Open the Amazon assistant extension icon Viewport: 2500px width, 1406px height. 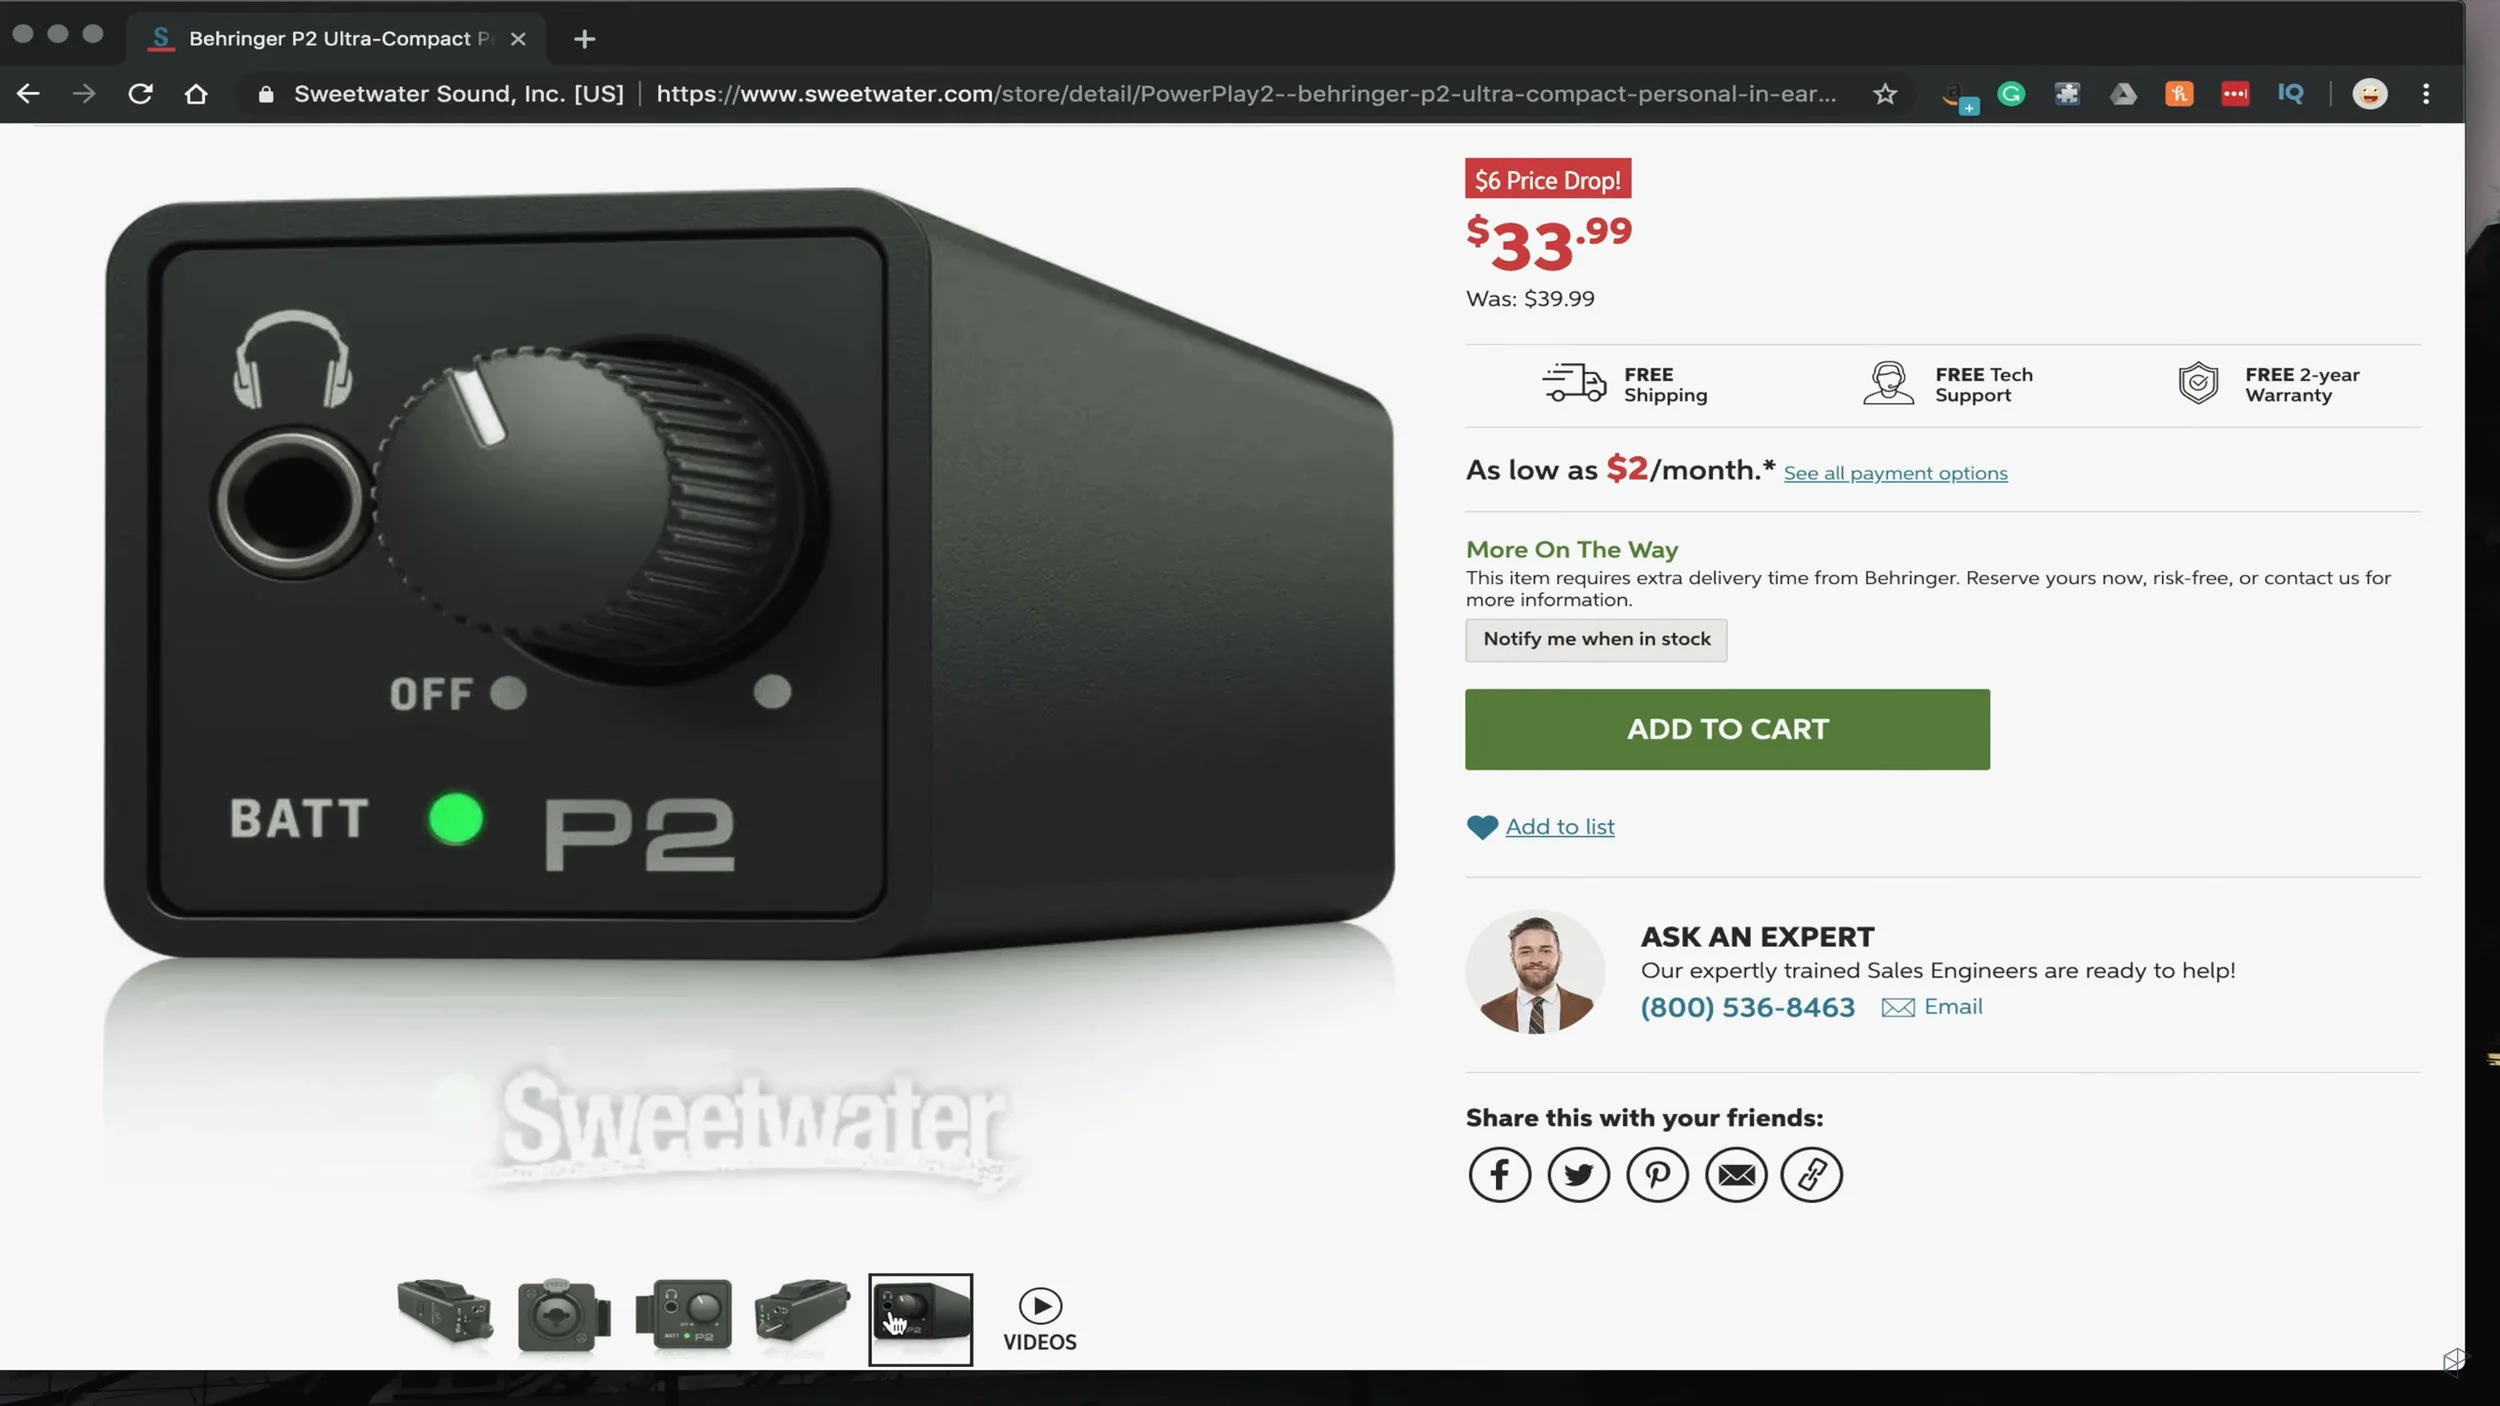[1959, 97]
